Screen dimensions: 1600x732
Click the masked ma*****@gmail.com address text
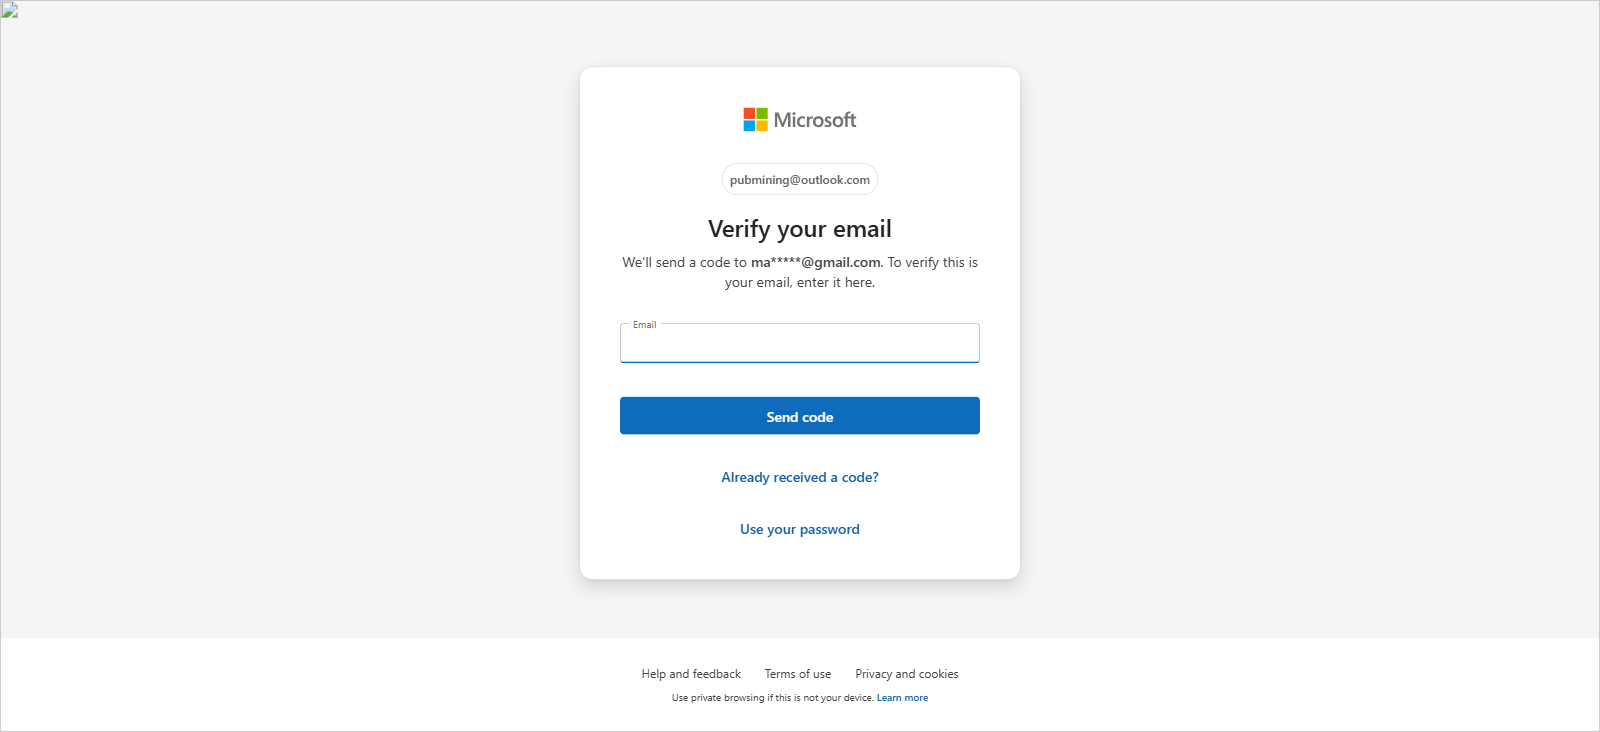(815, 263)
